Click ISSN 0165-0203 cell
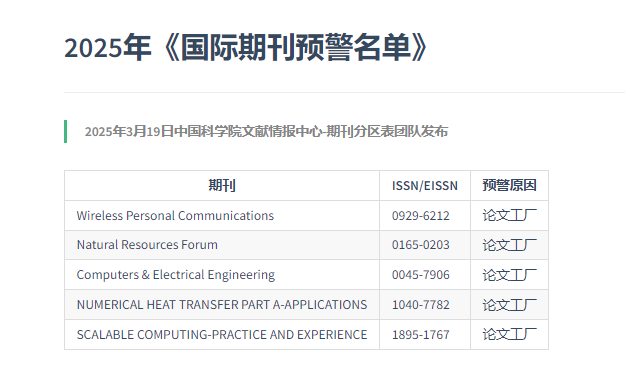 [x=421, y=245]
